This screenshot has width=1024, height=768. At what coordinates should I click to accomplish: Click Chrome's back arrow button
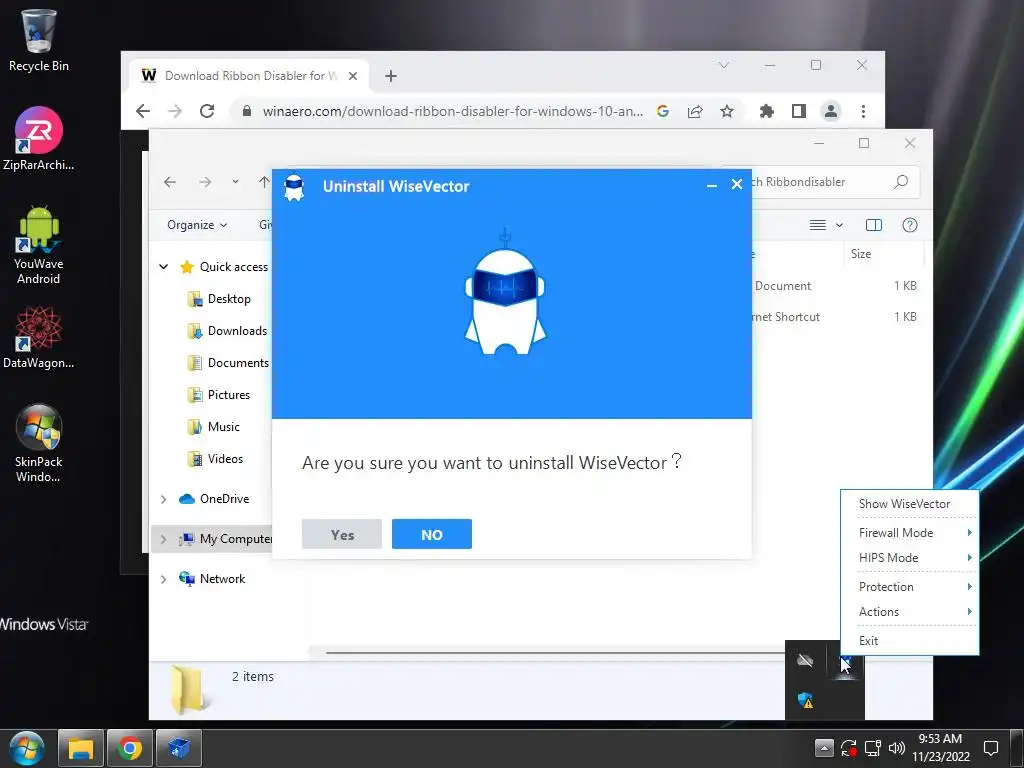coord(143,111)
